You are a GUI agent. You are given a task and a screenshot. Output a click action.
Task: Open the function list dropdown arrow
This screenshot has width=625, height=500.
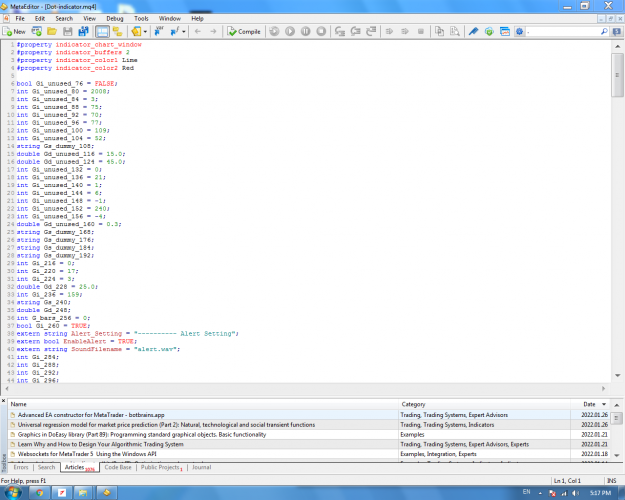(184, 31)
